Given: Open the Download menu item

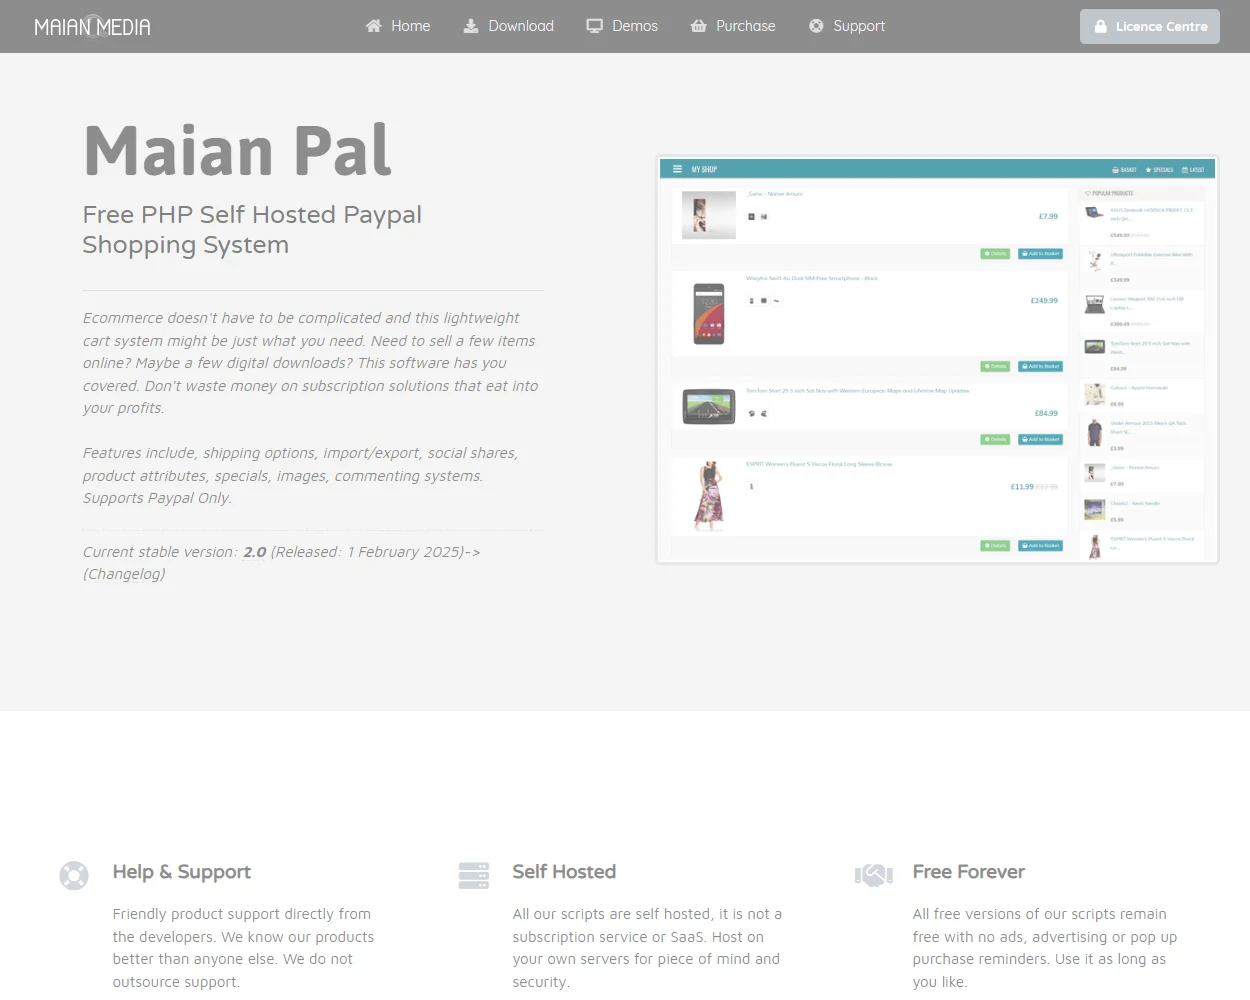Looking at the screenshot, I should click(x=509, y=26).
